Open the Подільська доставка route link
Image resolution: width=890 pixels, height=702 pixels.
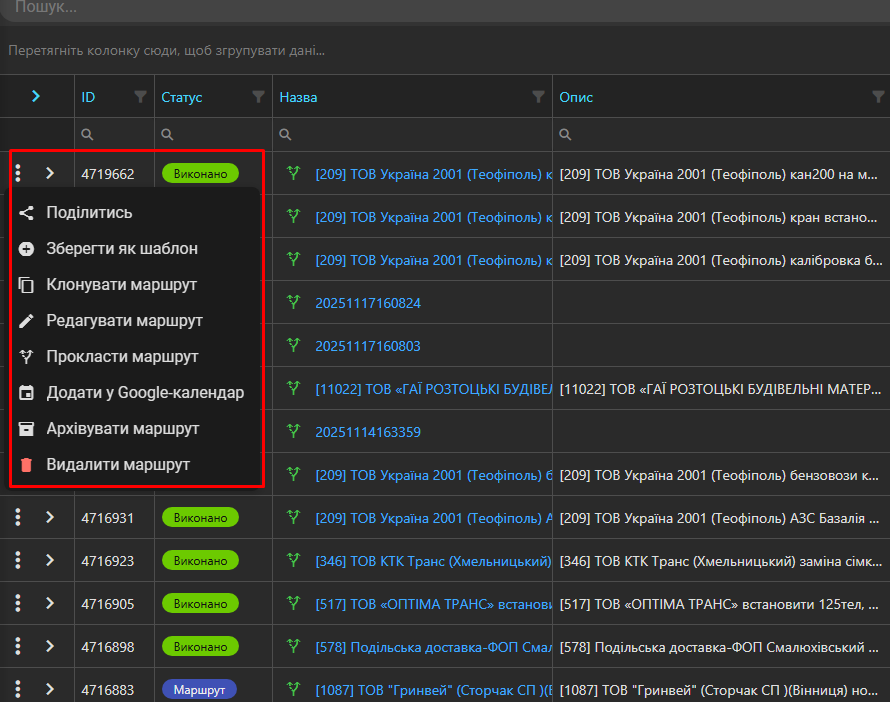click(x=434, y=647)
